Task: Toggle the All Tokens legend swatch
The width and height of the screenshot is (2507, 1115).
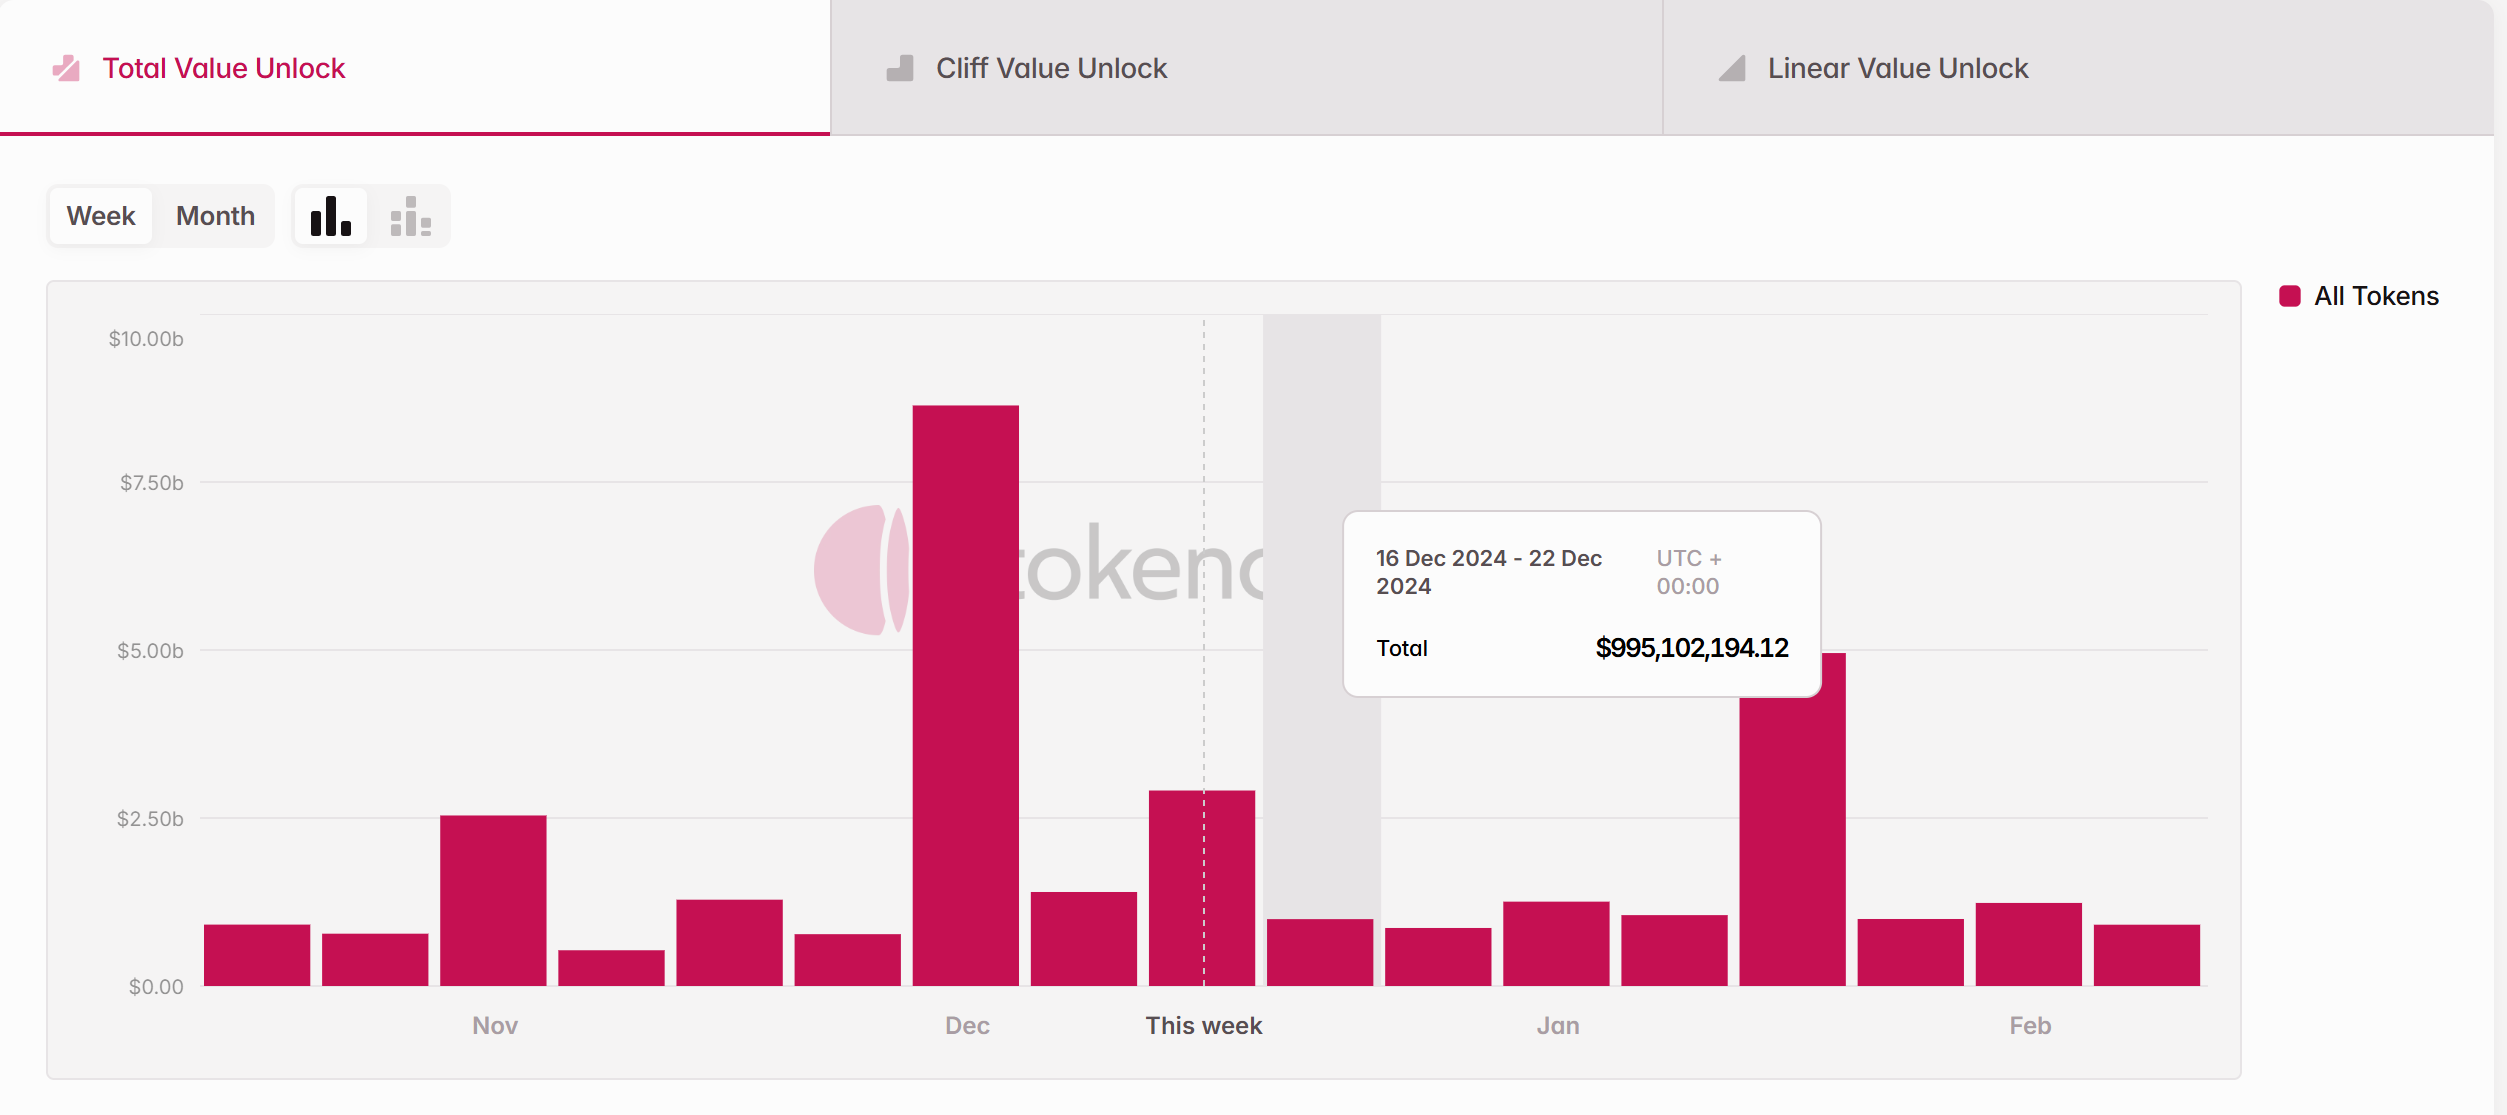Action: [2290, 296]
